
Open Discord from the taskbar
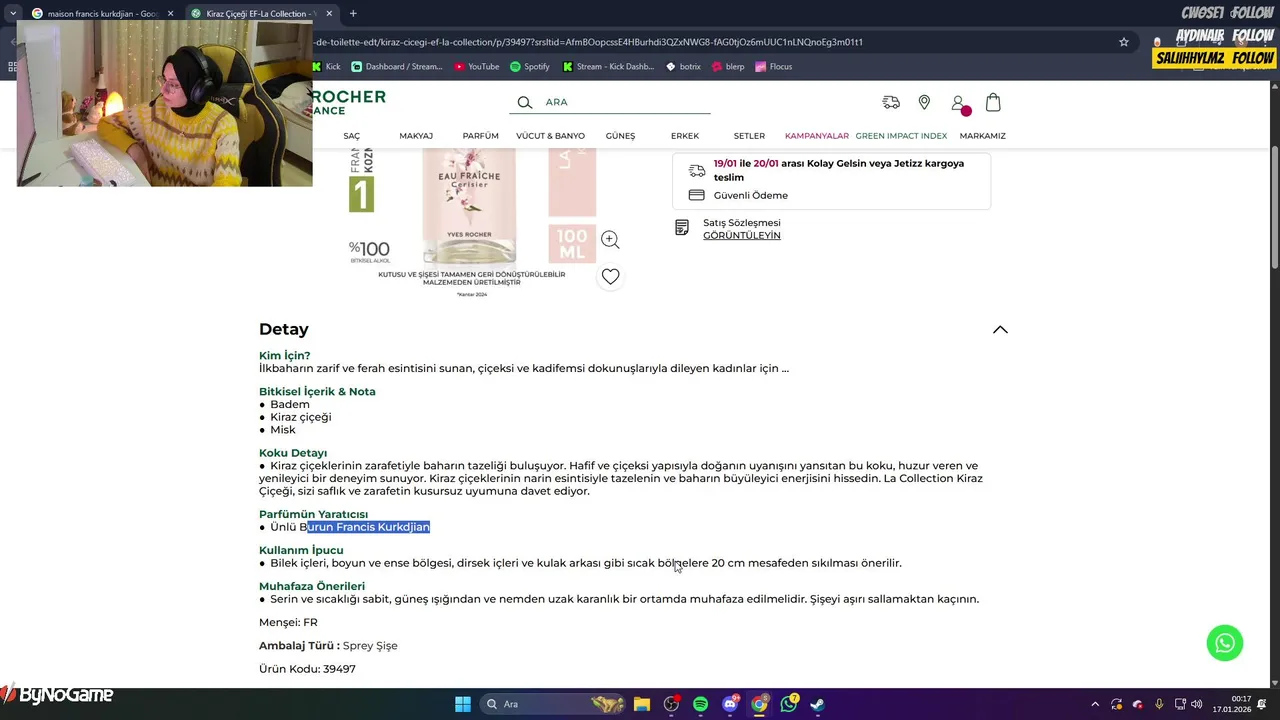[730, 704]
